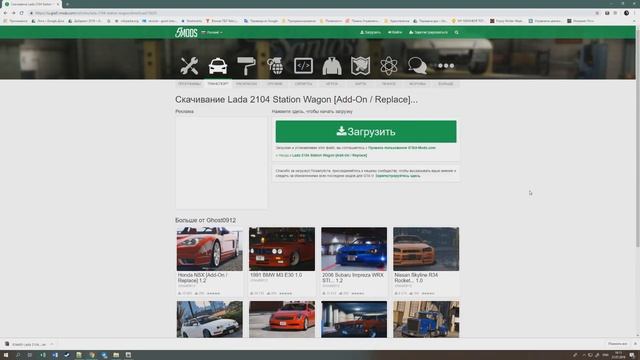640x360 pixels.
Task: Open the Weapons grenade icon
Action: pos(275,66)
